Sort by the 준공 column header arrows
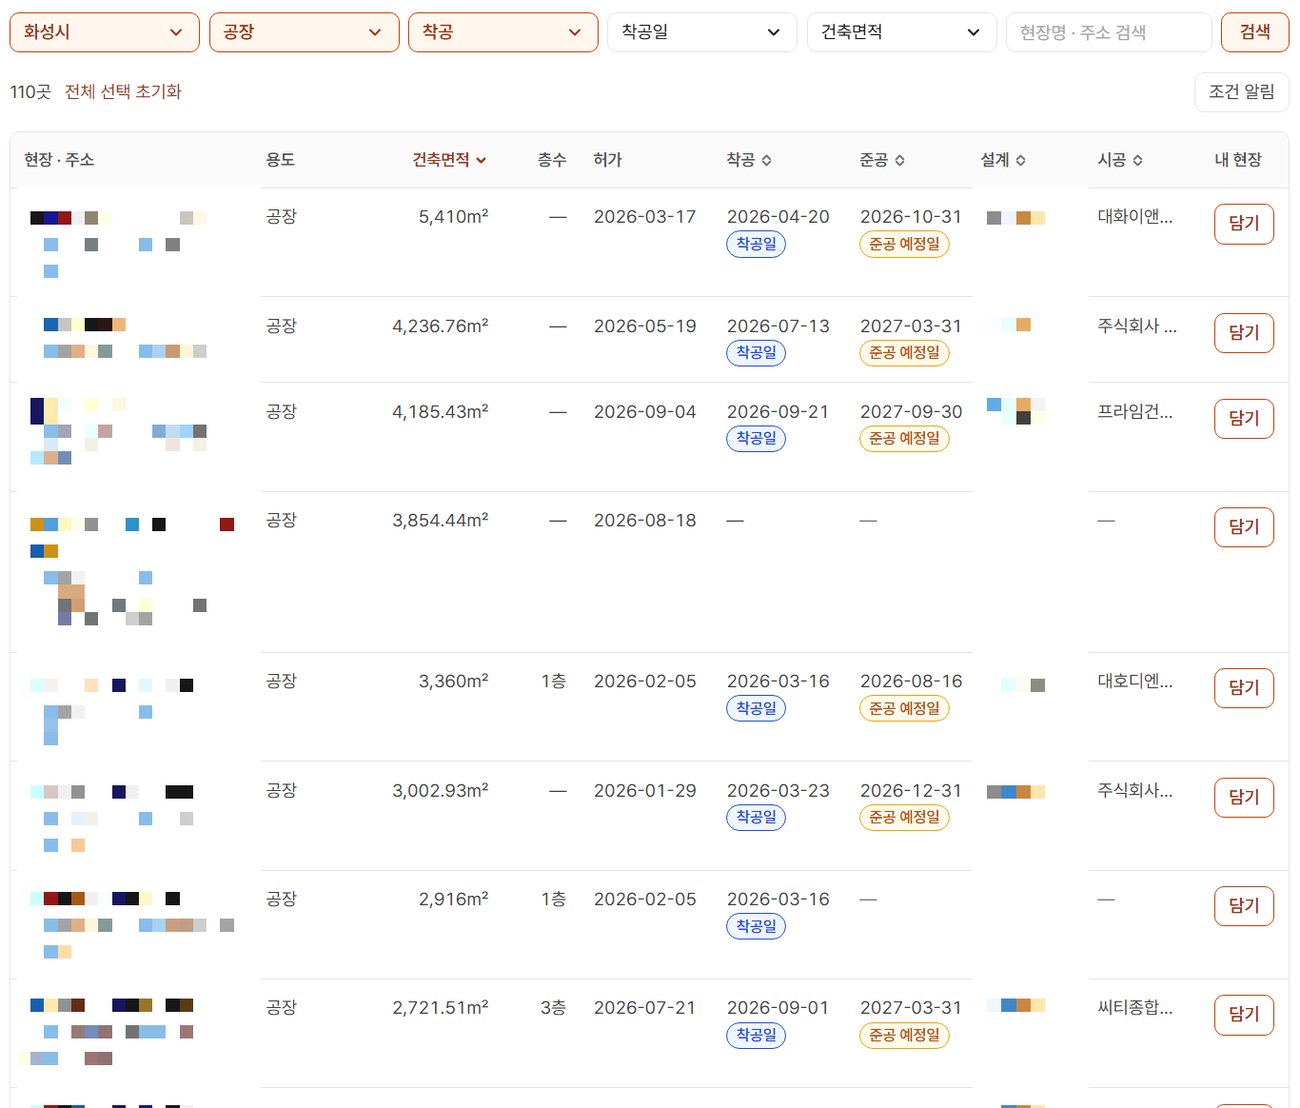The image size is (1300, 1108). point(882,160)
